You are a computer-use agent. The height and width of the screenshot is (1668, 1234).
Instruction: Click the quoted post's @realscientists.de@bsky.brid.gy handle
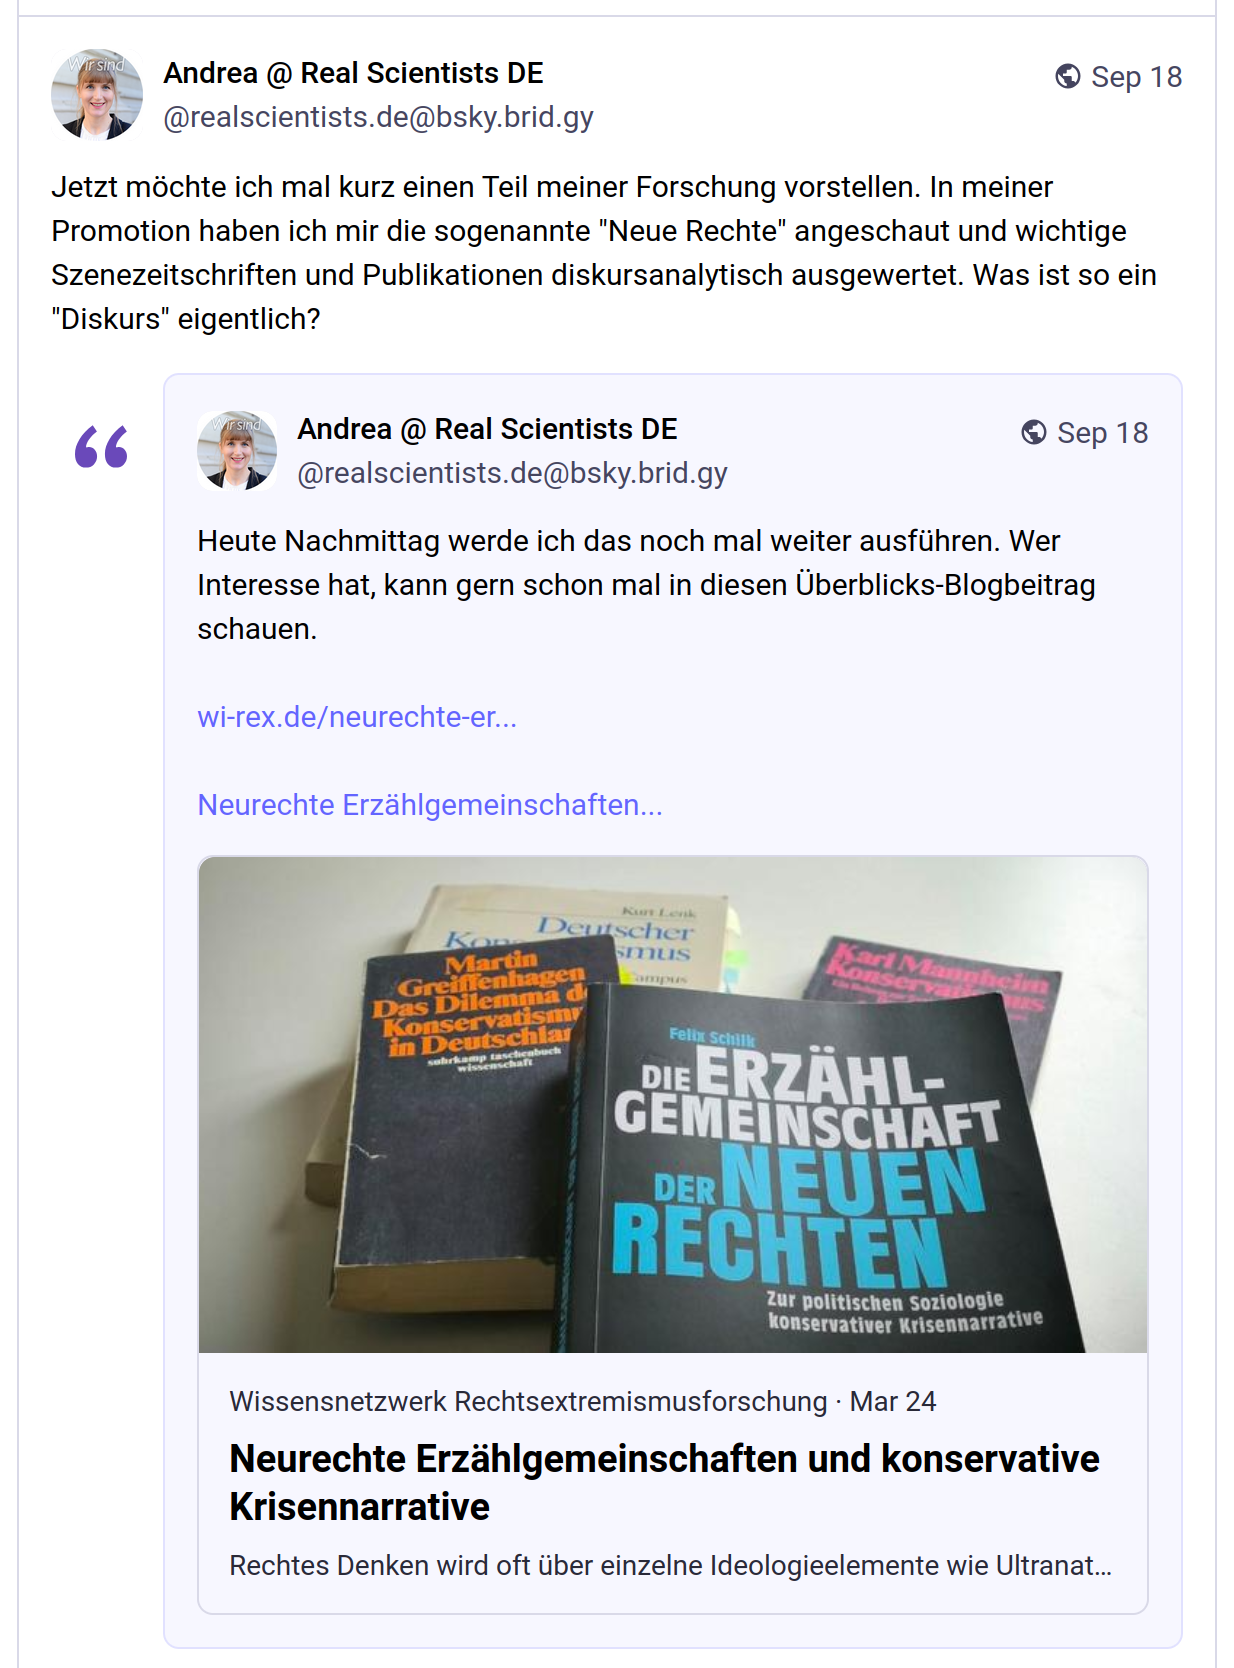(512, 473)
